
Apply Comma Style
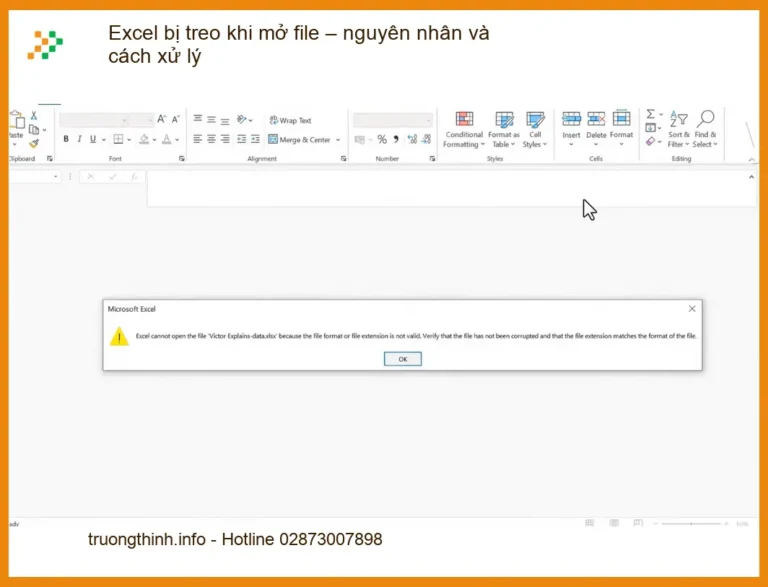pyautogui.click(x=396, y=139)
